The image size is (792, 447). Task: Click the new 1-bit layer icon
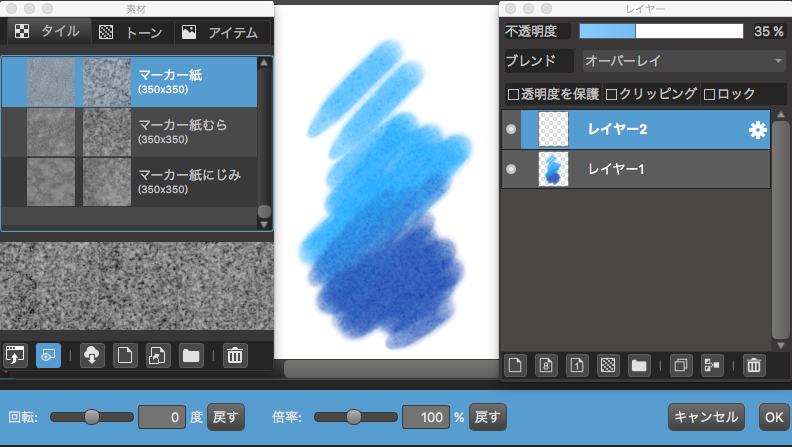(577, 365)
